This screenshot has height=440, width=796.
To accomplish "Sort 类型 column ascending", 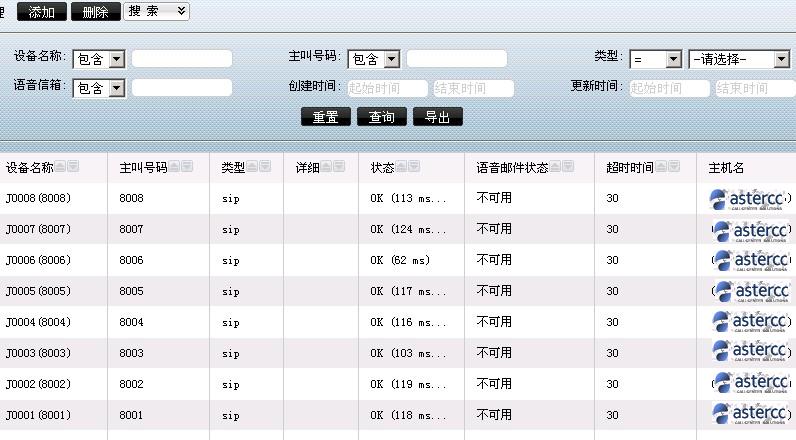I will (x=252, y=166).
